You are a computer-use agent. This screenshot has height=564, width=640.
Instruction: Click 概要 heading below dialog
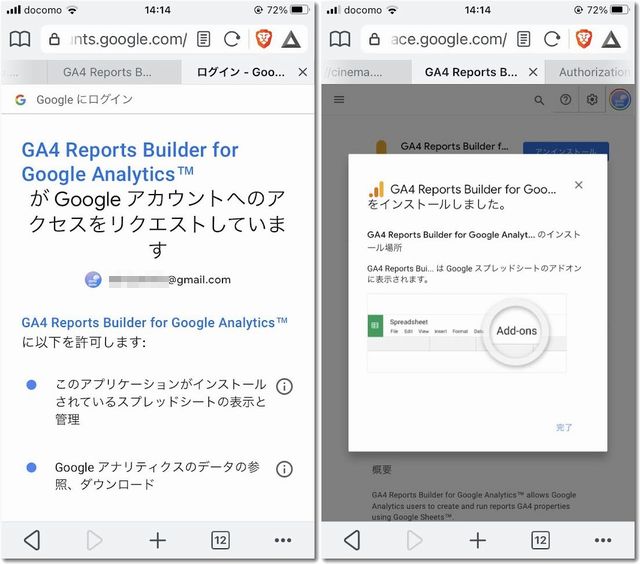click(382, 469)
